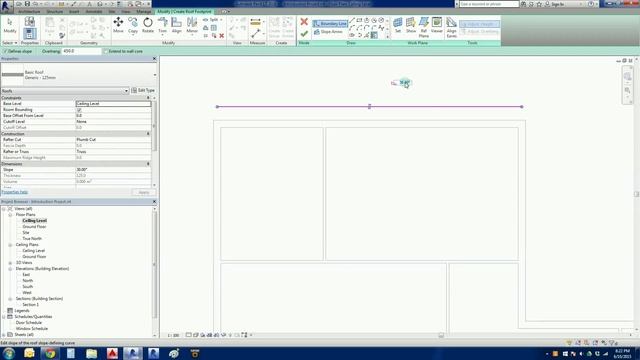Finish edit mode with green checkmark

click(304, 33)
